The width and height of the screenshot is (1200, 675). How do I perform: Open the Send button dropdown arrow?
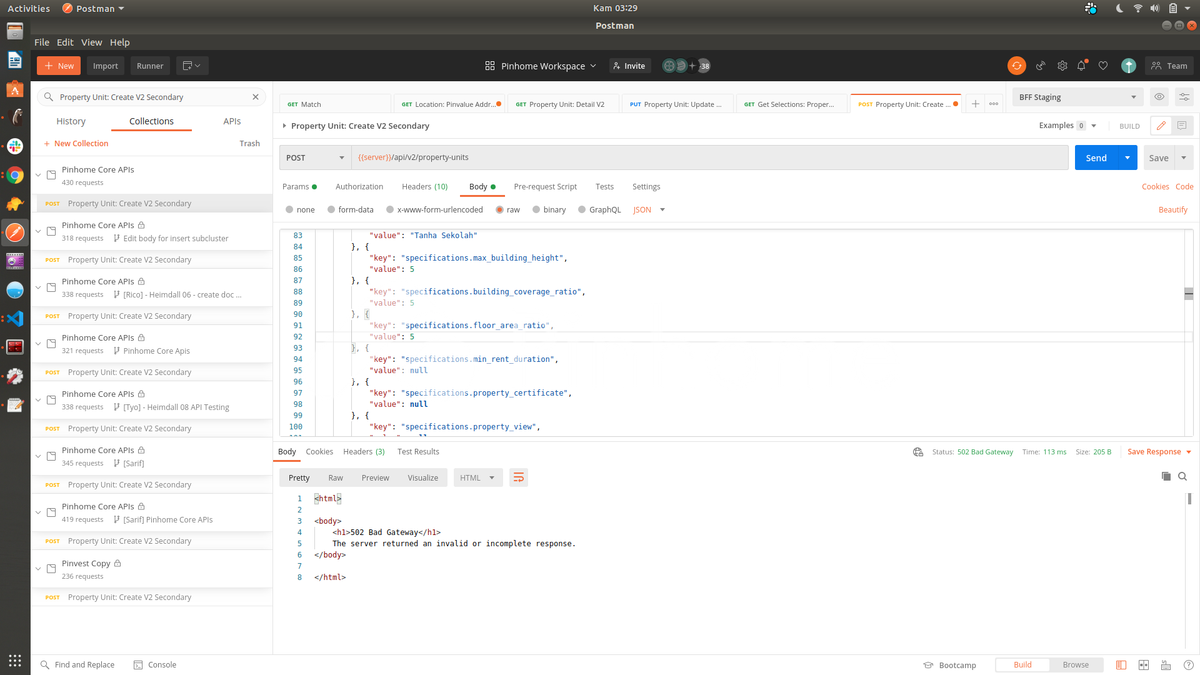pos(1127,158)
